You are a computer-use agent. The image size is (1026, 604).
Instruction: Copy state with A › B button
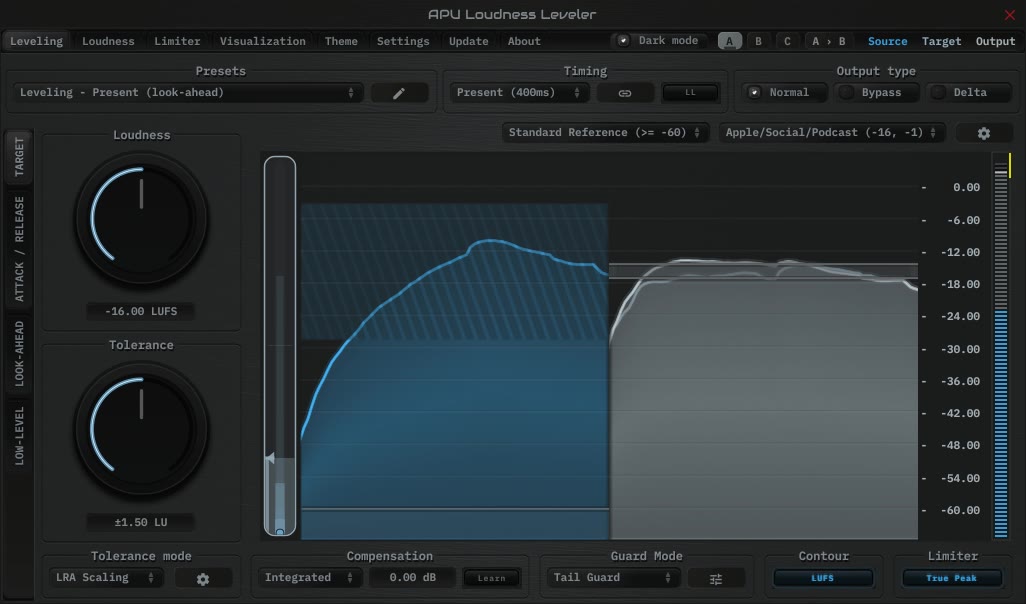tap(828, 41)
